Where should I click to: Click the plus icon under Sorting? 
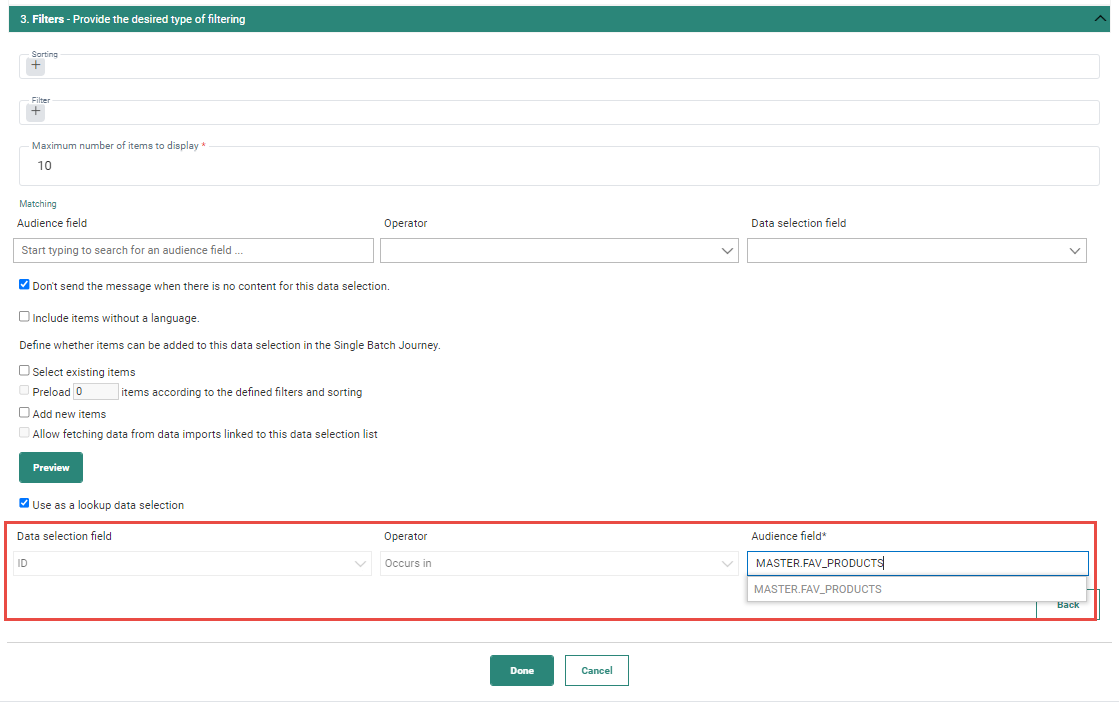[x=36, y=66]
